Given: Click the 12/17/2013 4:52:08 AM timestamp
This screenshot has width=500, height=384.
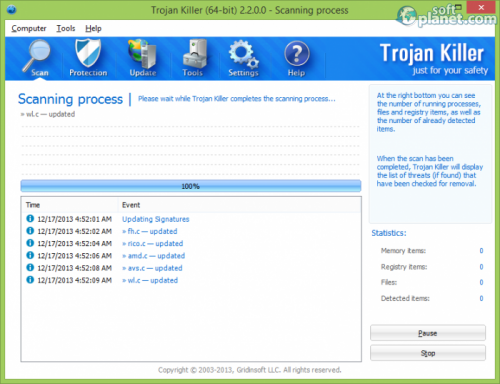Looking at the screenshot, I should coord(75,268).
